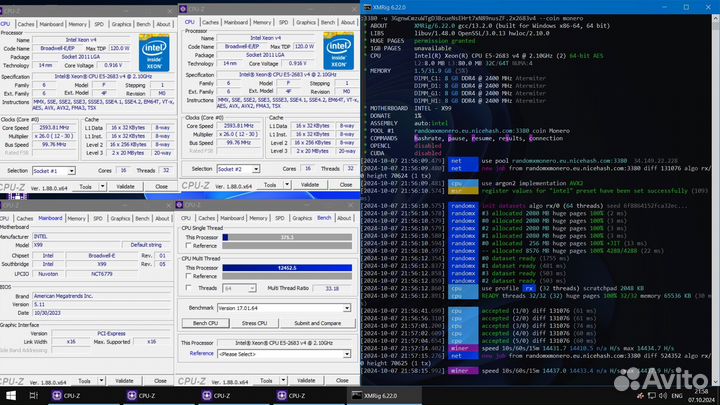This screenshot has height=405, width=720.
Task: Open Task View from the taskbar
Action: click(33, 395)
